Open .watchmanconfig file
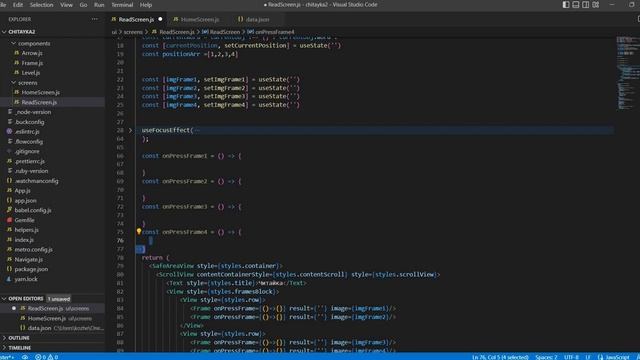 (x=36, y=181)
